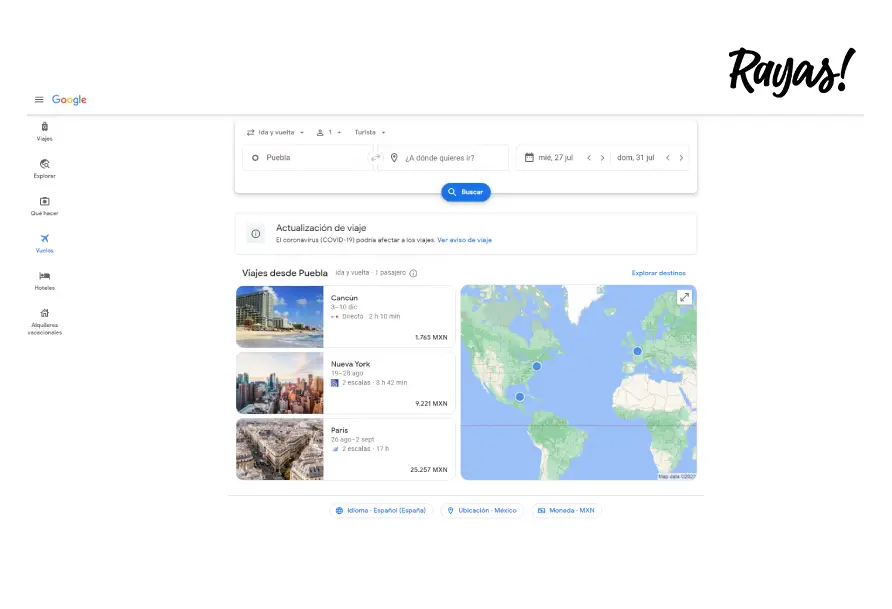Move the return date one day later
Viewport: 892px width, 609px height.
[x=681, y=158]
